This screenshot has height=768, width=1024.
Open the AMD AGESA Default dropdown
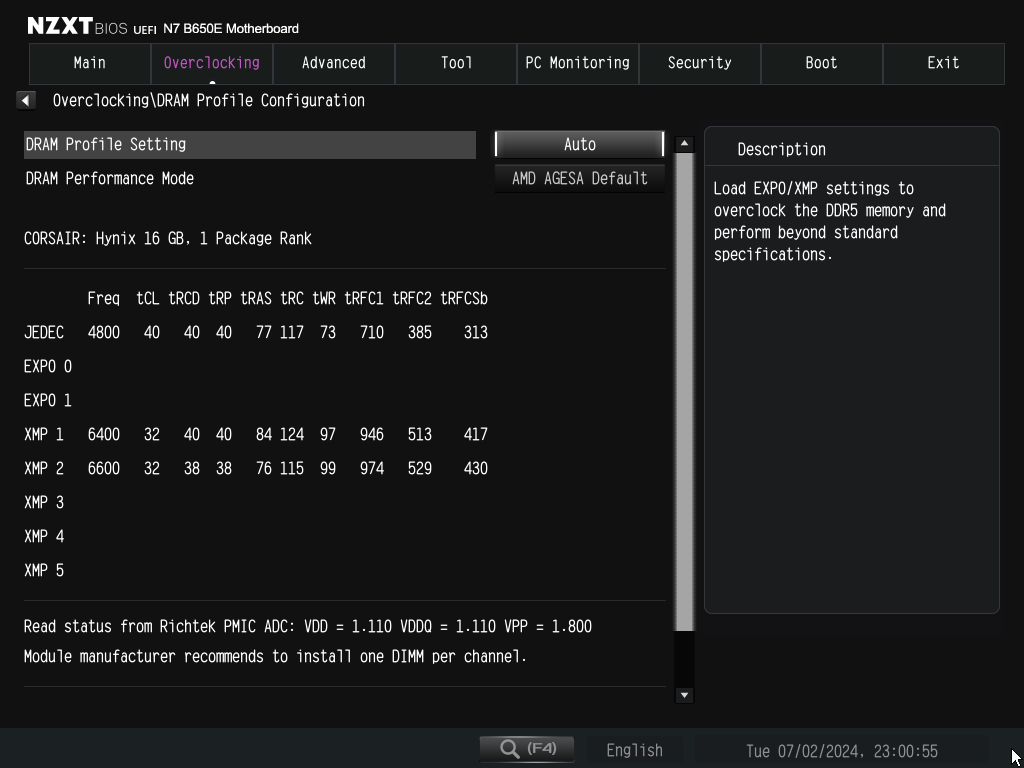point(579,178)
